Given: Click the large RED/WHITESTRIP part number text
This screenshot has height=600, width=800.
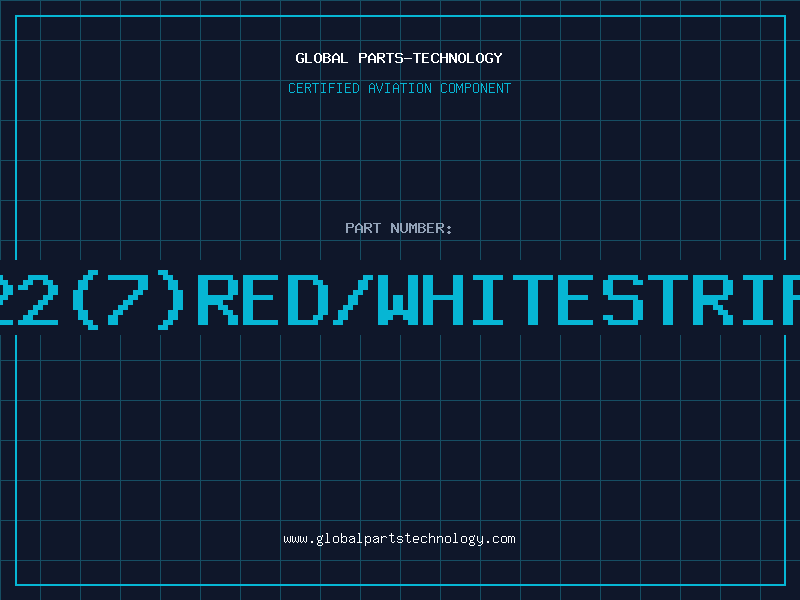Looking at the screenshot, I should pos(400,299).
